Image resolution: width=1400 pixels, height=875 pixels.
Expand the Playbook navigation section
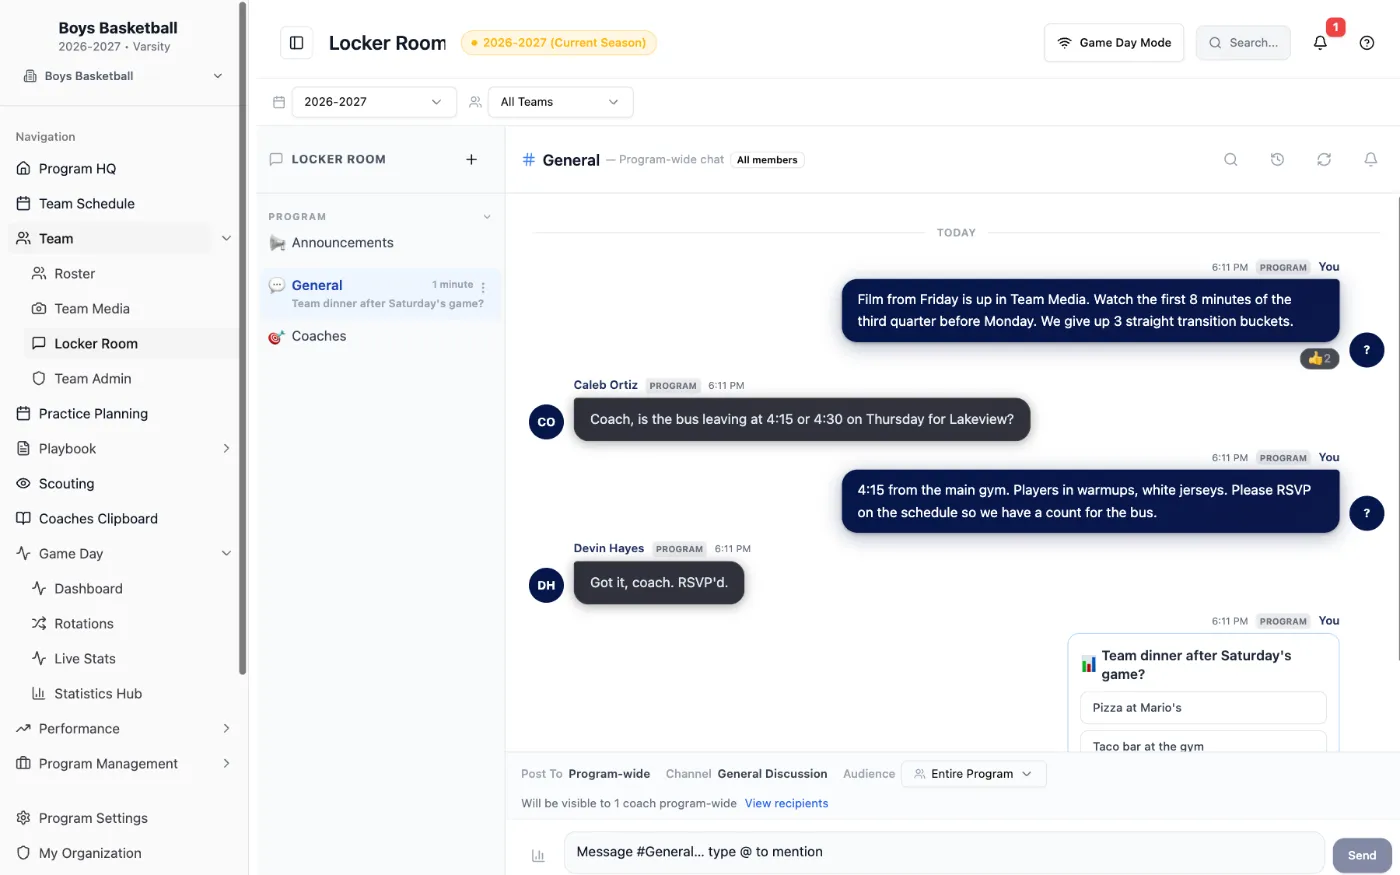point(226,448)
